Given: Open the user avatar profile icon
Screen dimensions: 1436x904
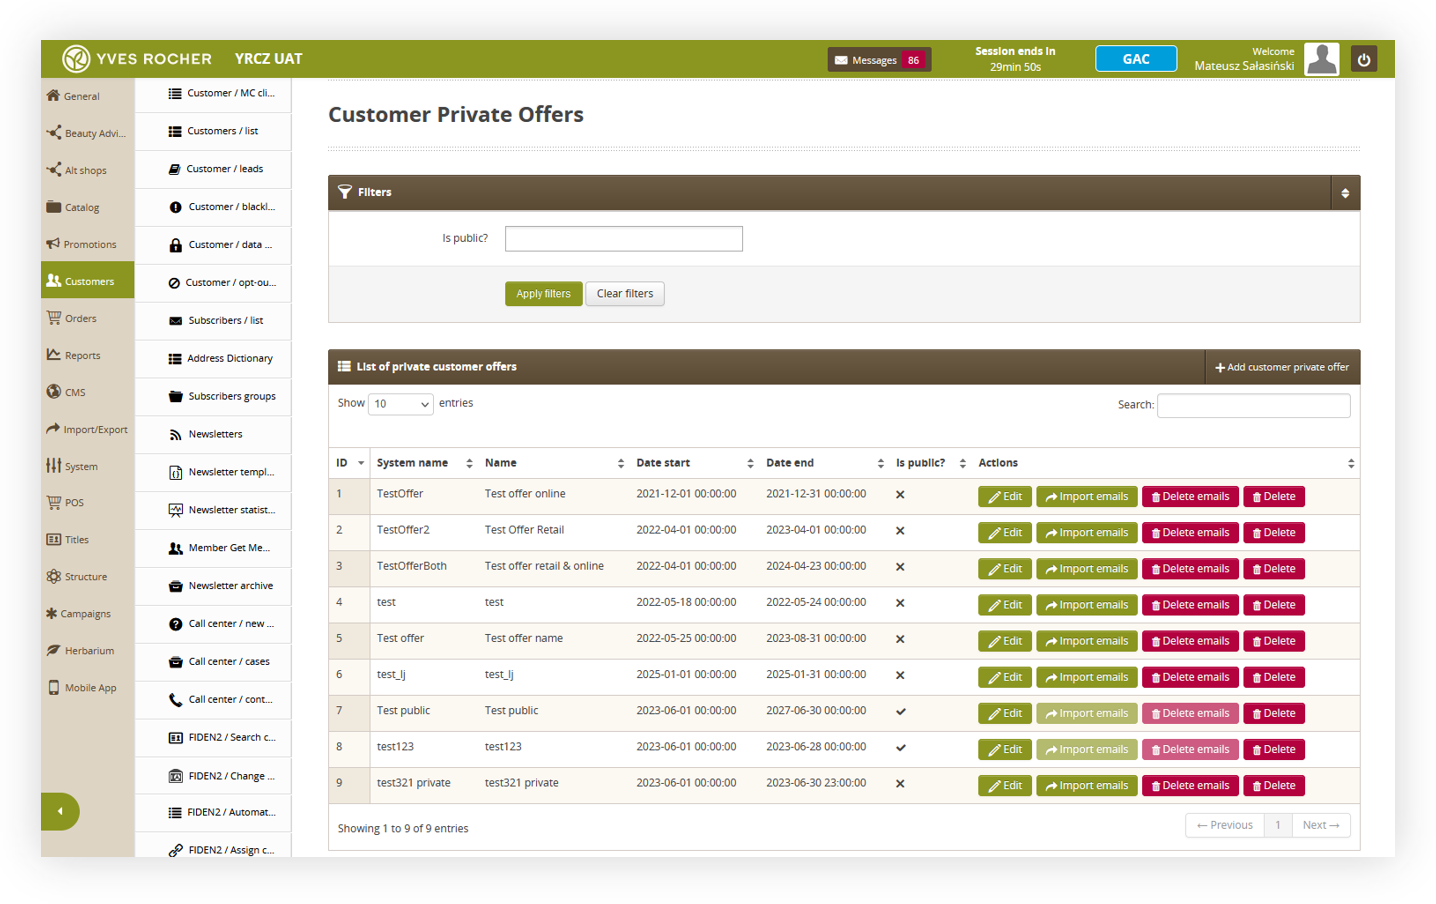Looking at the screenshot, I should (x=1322, y=59).
